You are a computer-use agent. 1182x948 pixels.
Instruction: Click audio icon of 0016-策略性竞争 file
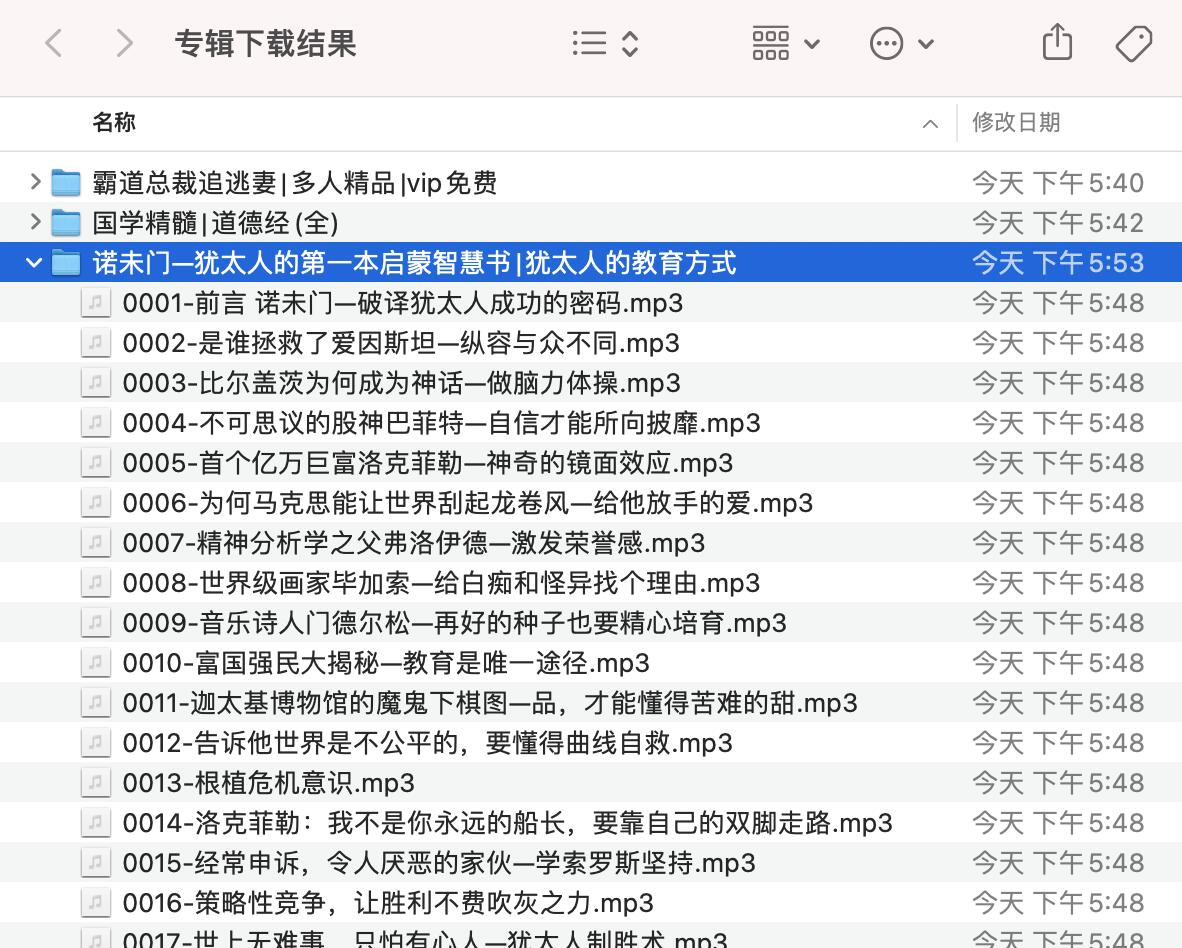pyautogui.click(x=96, y=901)
